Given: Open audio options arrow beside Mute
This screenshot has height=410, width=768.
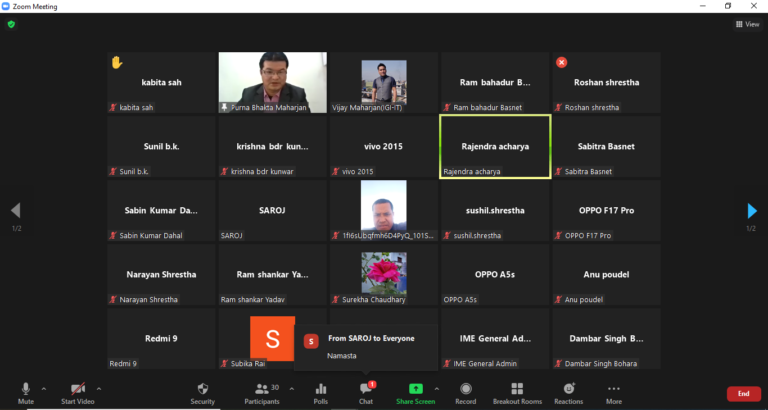Looking at the screenshot, I should [44, 389].
